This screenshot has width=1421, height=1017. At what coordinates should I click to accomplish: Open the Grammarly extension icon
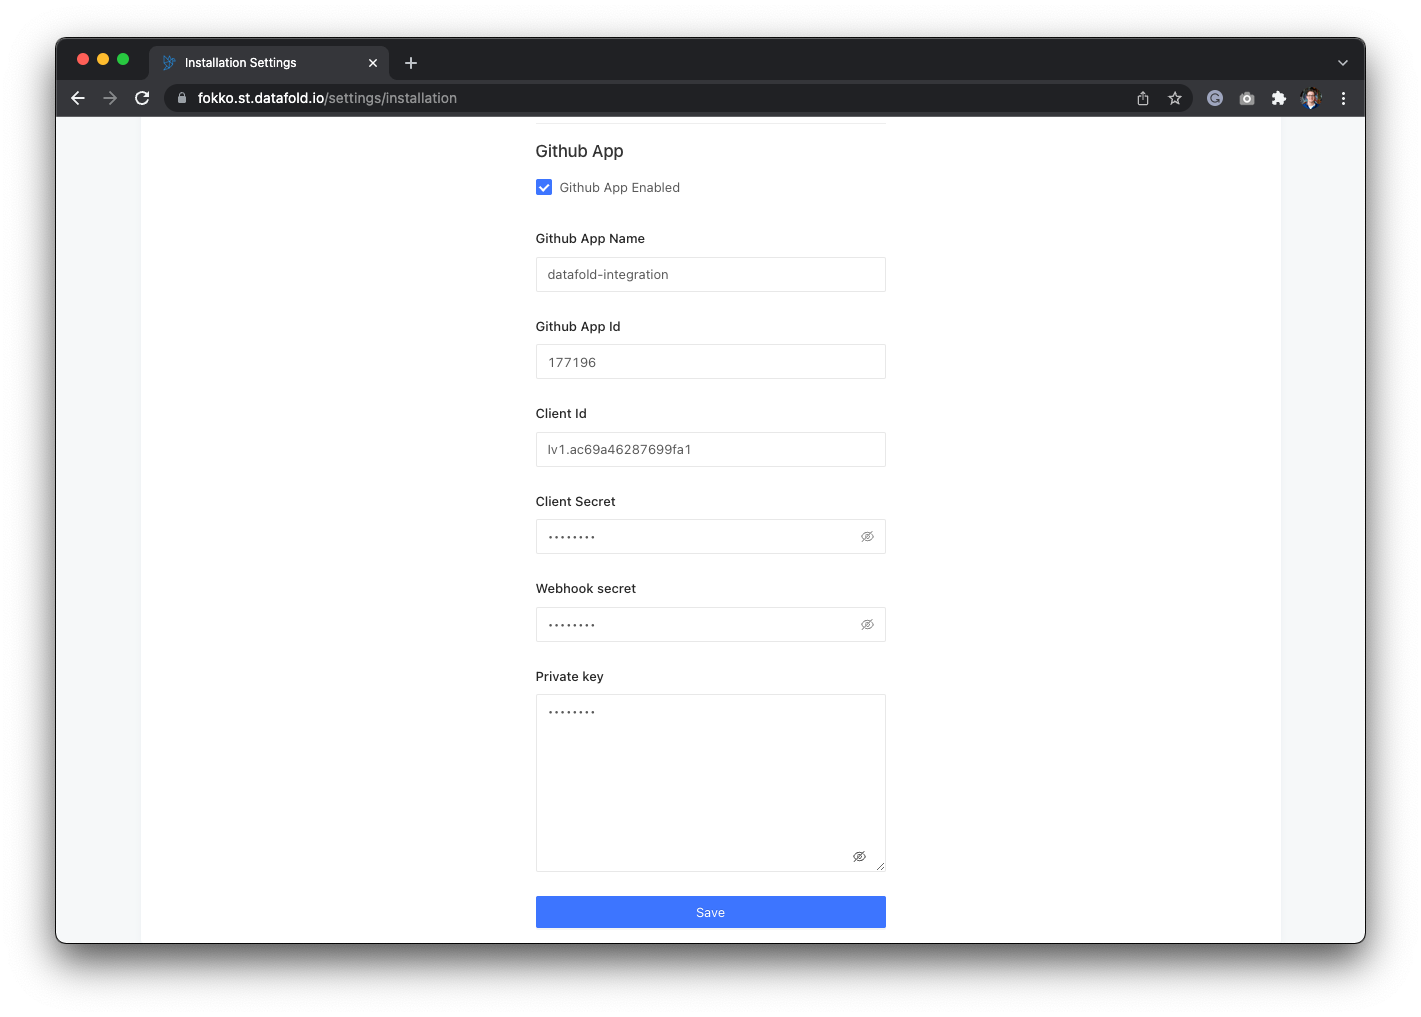(x=1215, y=98)
